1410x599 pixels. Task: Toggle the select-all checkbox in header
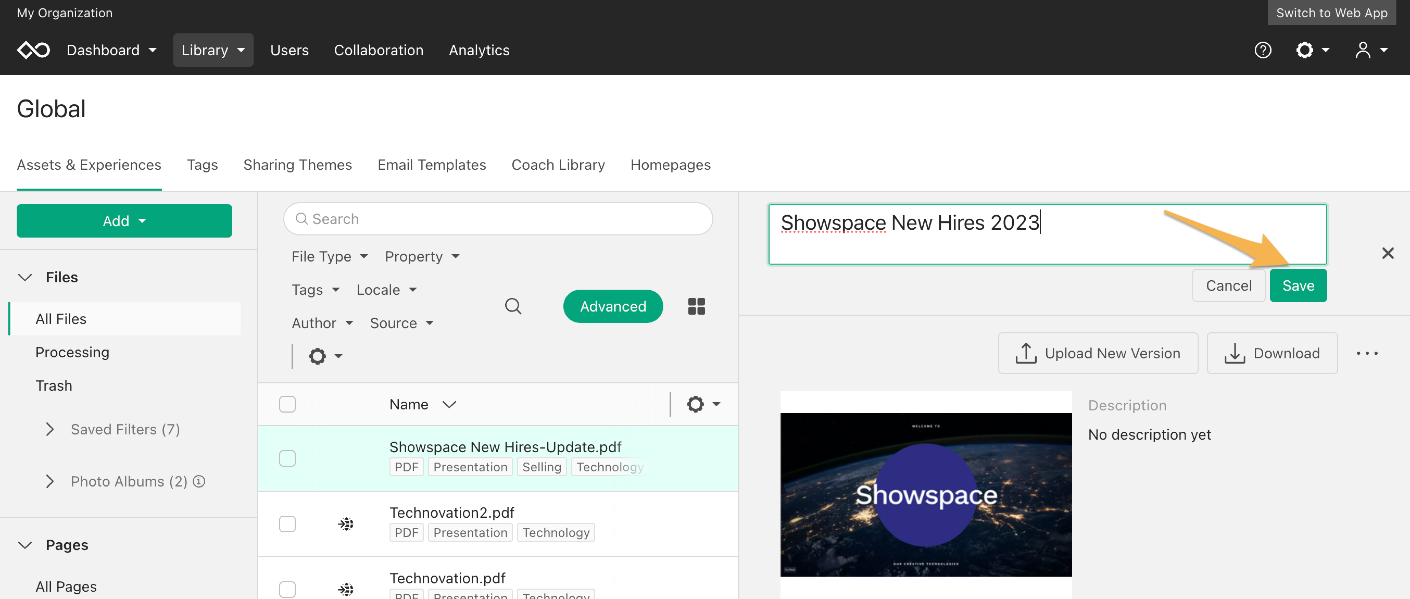point(287,404)
